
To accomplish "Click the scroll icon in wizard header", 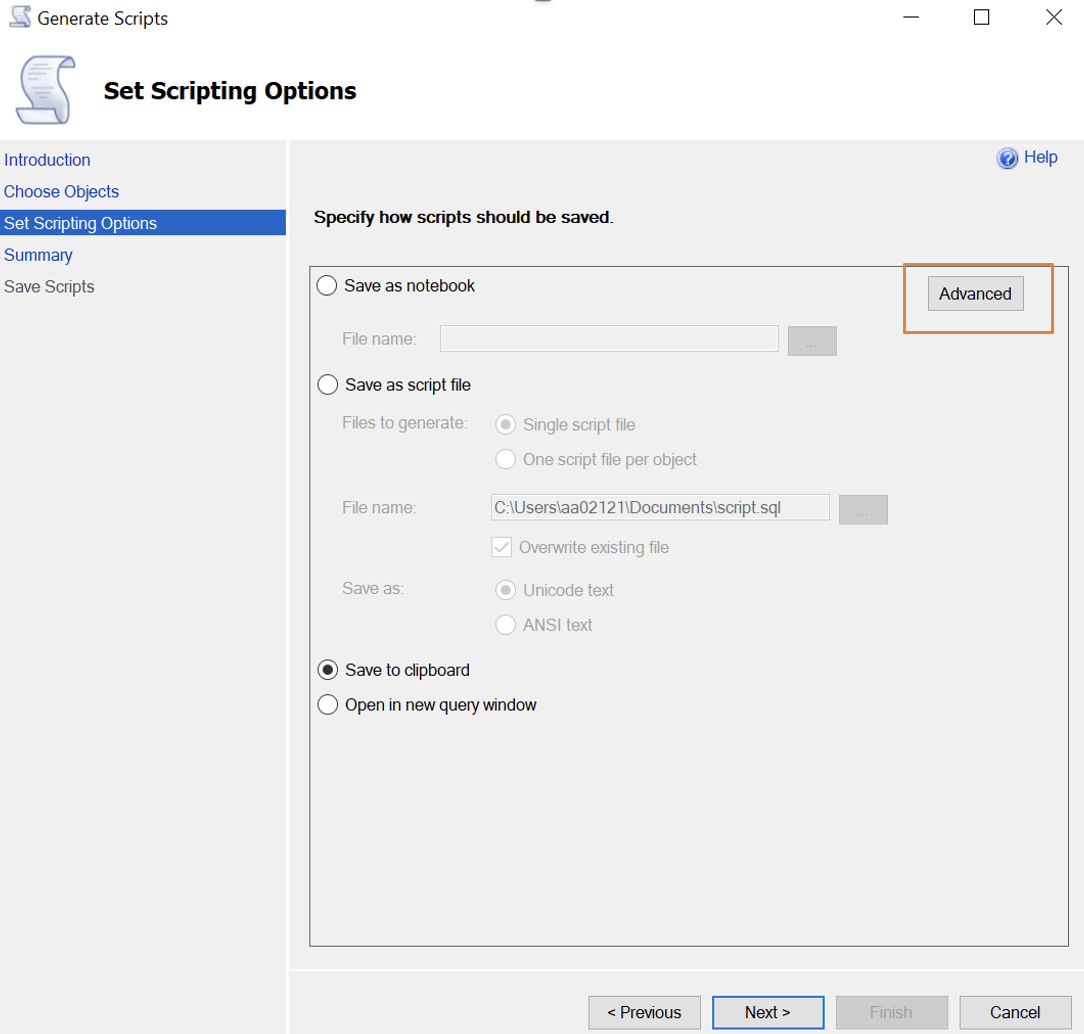I will pyautogui.click(x=45, y=90).
